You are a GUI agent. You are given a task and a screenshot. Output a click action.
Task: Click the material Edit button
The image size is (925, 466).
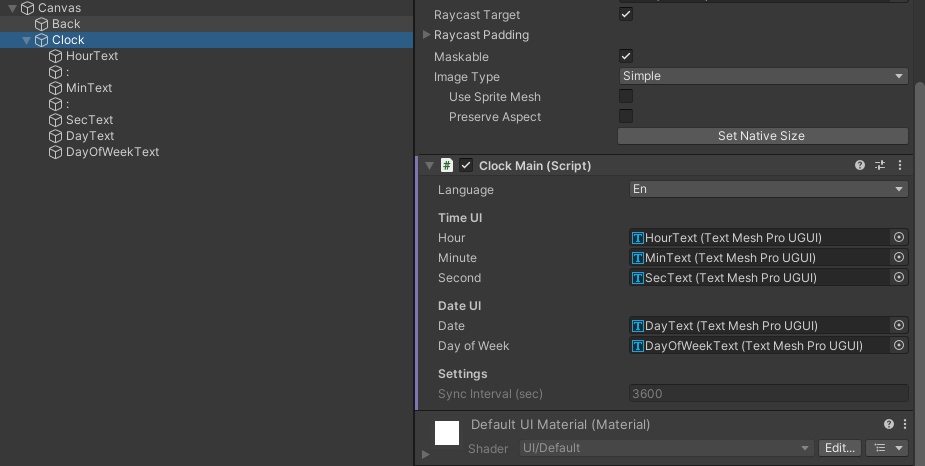coord(839,448)
